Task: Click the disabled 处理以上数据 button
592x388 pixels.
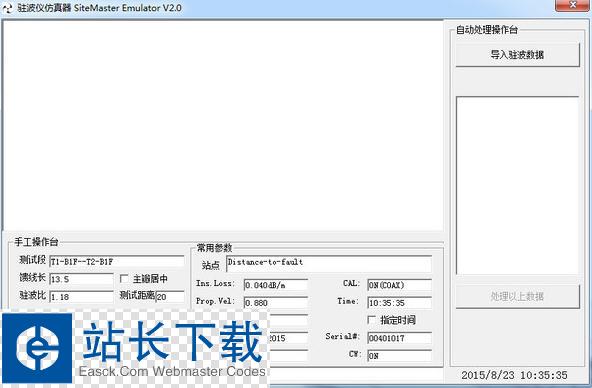Action: [x=517, y=297]
